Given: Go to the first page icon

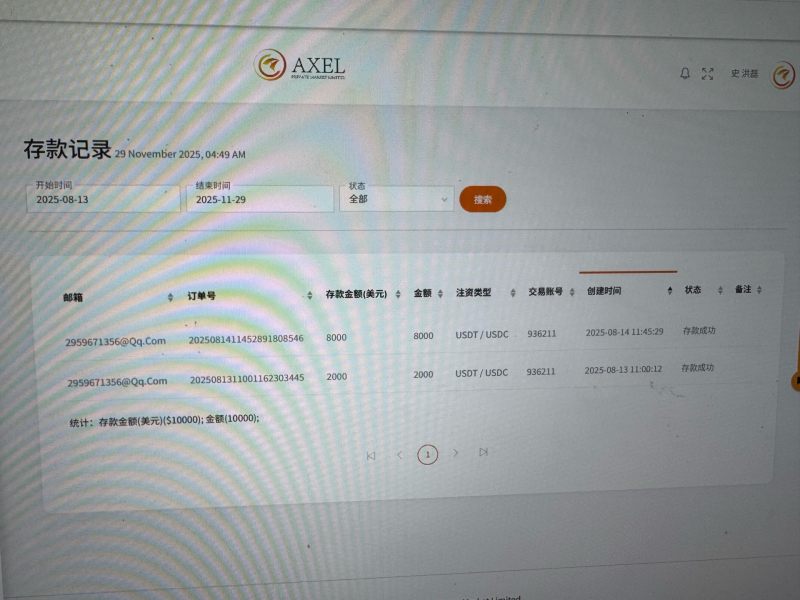Looking at the screenshot, I should tap(371, 456).
